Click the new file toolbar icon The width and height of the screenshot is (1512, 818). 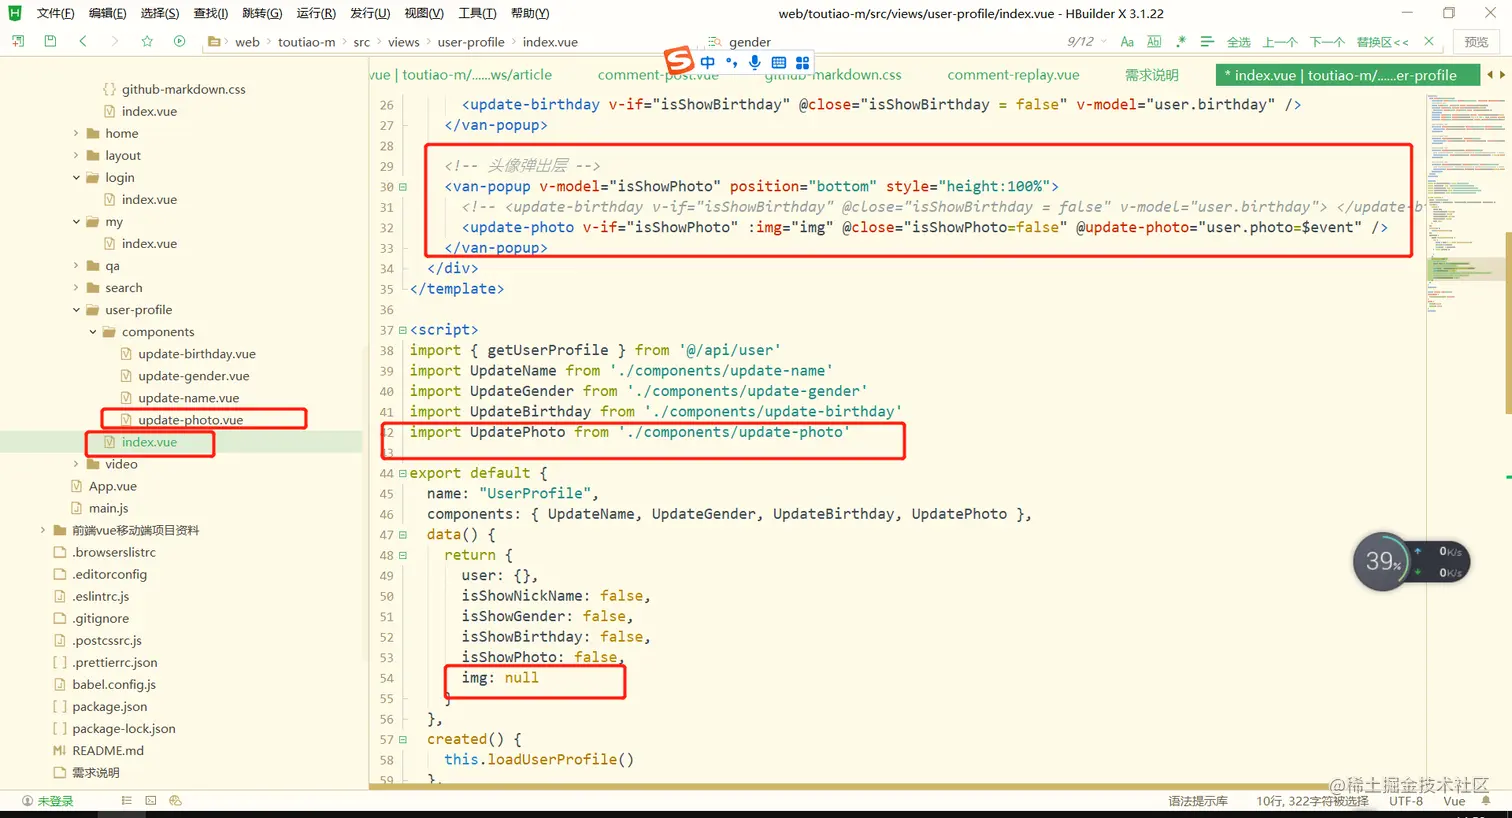click(18, 41)
